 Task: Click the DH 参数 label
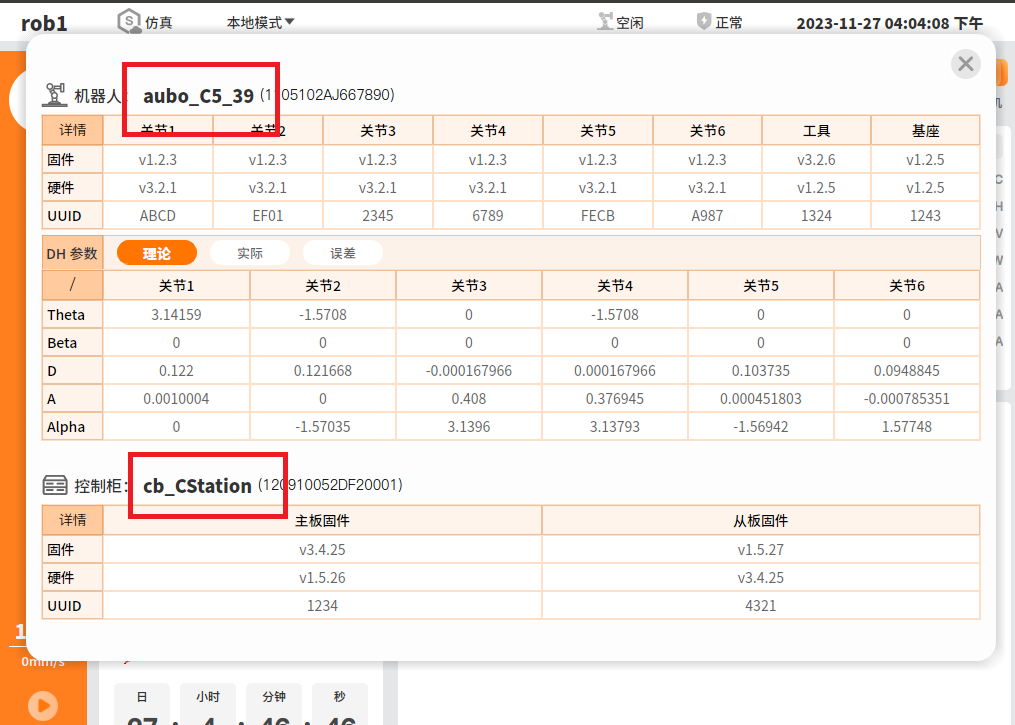coord(72,254)
